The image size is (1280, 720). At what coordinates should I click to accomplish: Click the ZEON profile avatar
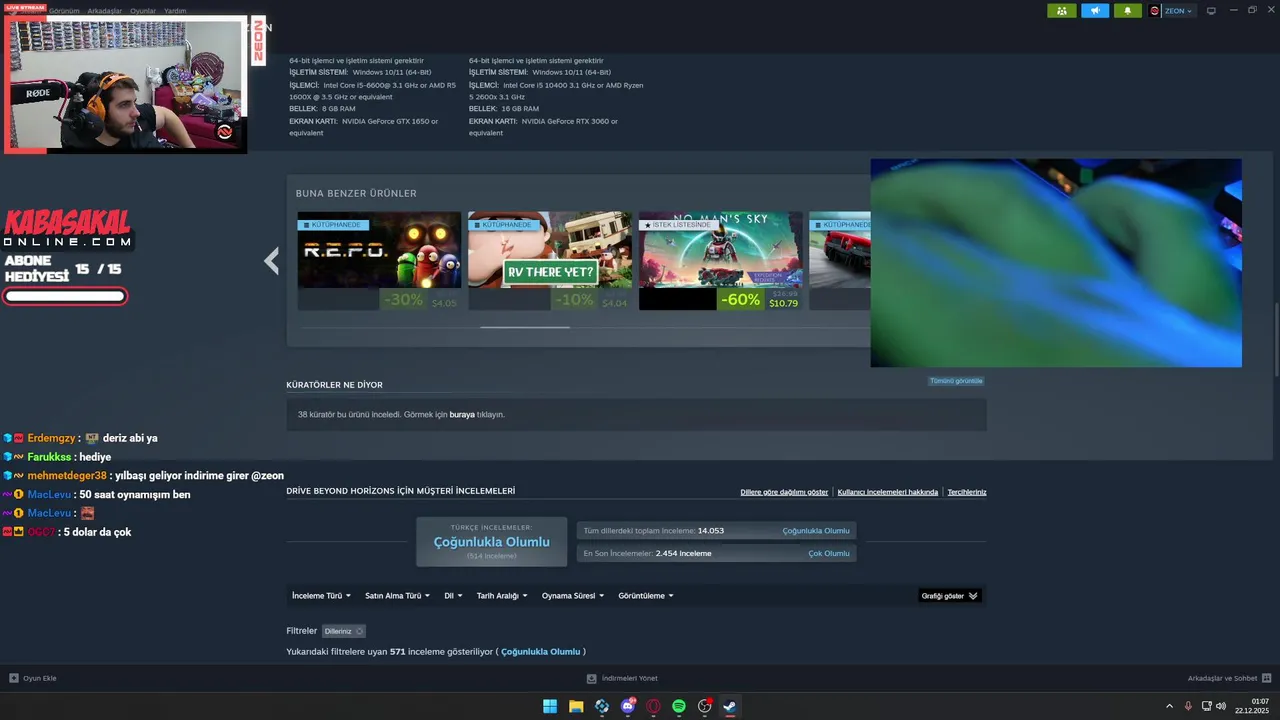1155,11
